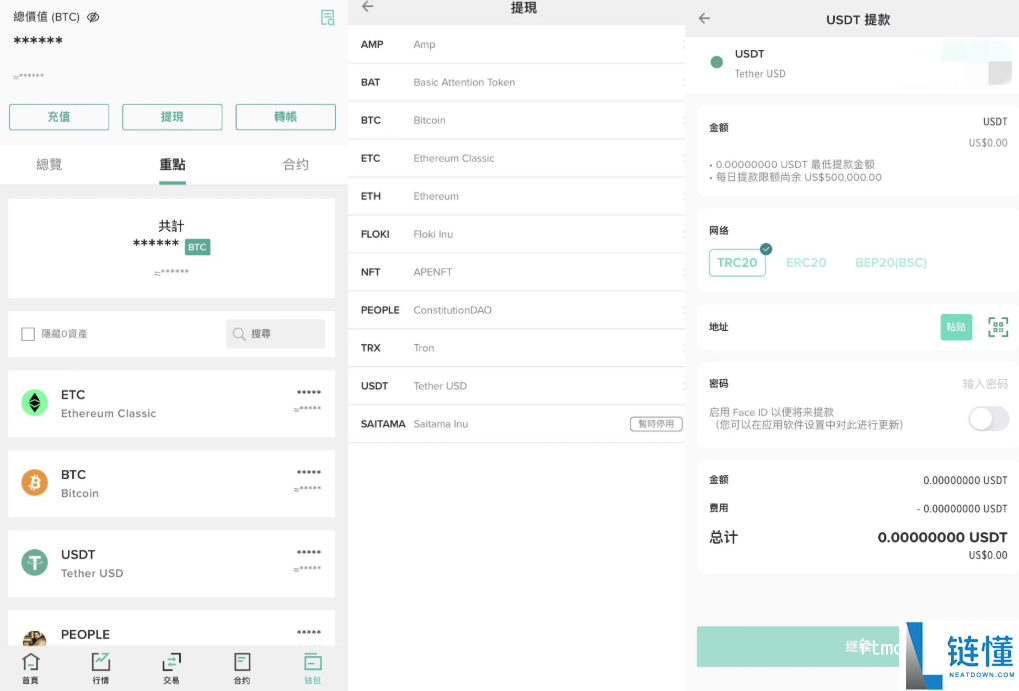This screenshot has height=691, width=1019.
Task: Choose USDT Tether USD in withdrawal list
Action: click(517, 386)
